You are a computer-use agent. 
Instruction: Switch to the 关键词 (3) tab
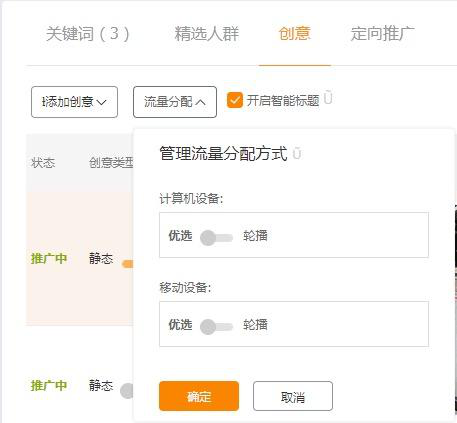point(88,33)
